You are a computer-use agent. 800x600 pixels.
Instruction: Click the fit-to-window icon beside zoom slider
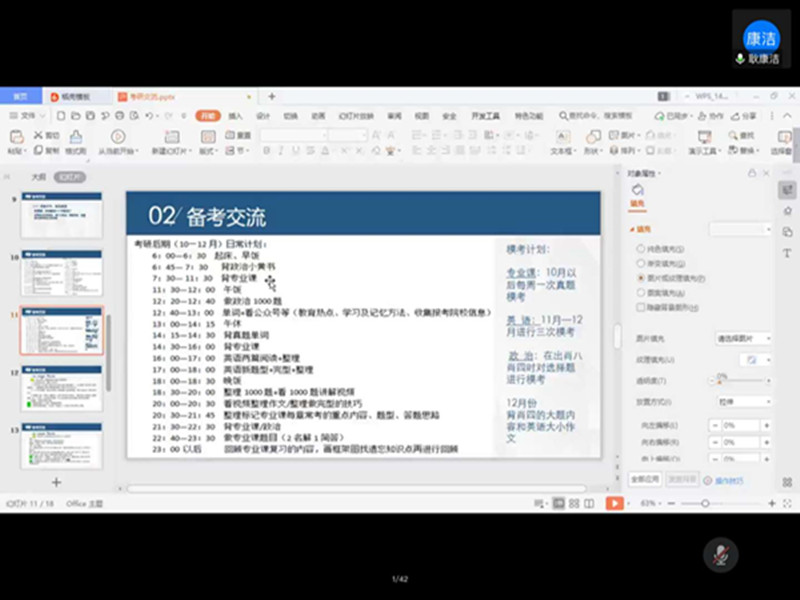coord(785,503)
